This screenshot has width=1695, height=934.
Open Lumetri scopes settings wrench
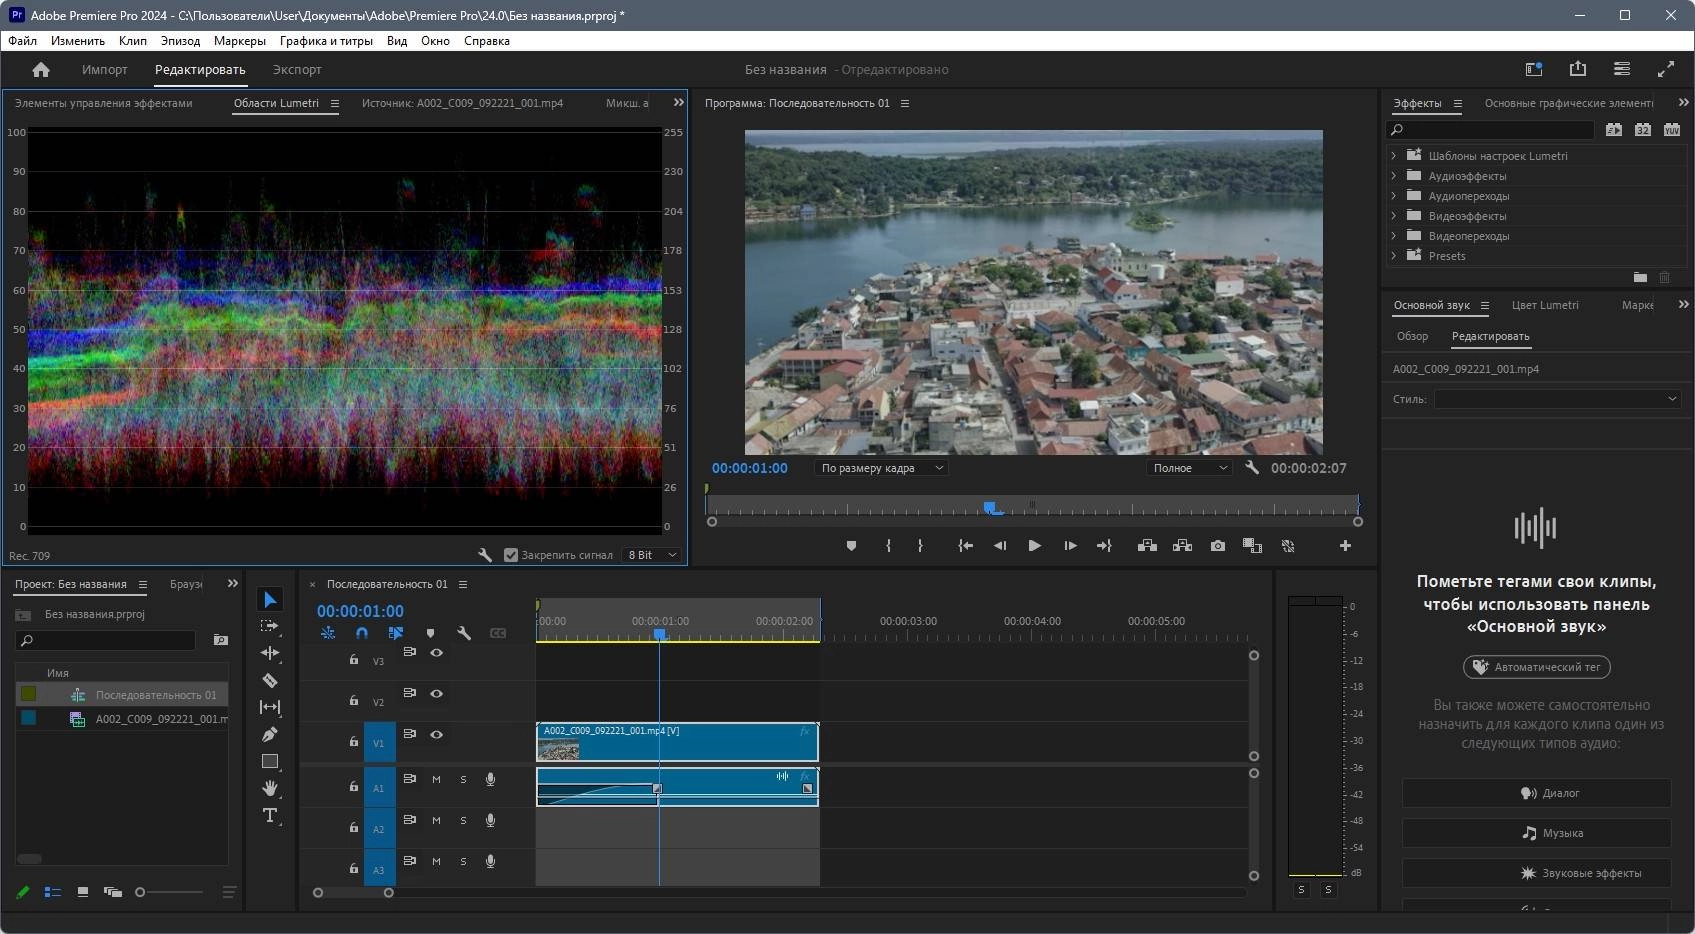coord(485,555)
